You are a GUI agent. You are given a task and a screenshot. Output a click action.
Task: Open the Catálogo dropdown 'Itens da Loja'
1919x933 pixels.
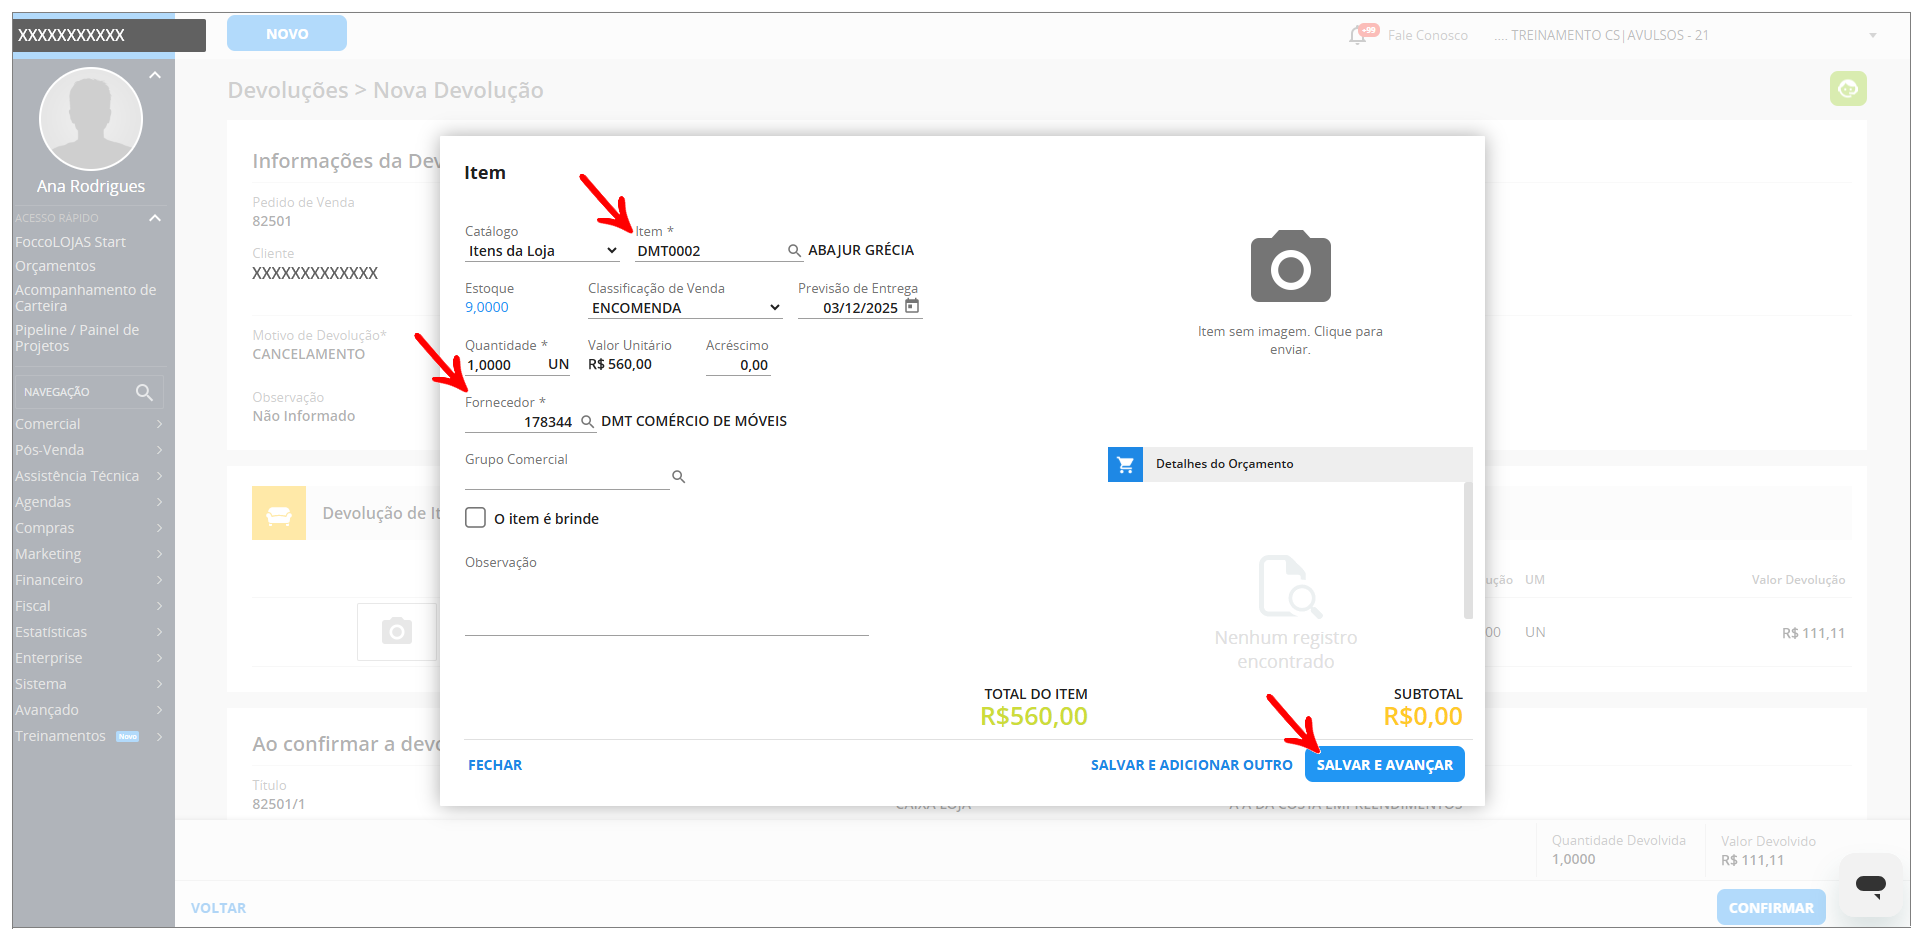[x=542, y=251]
